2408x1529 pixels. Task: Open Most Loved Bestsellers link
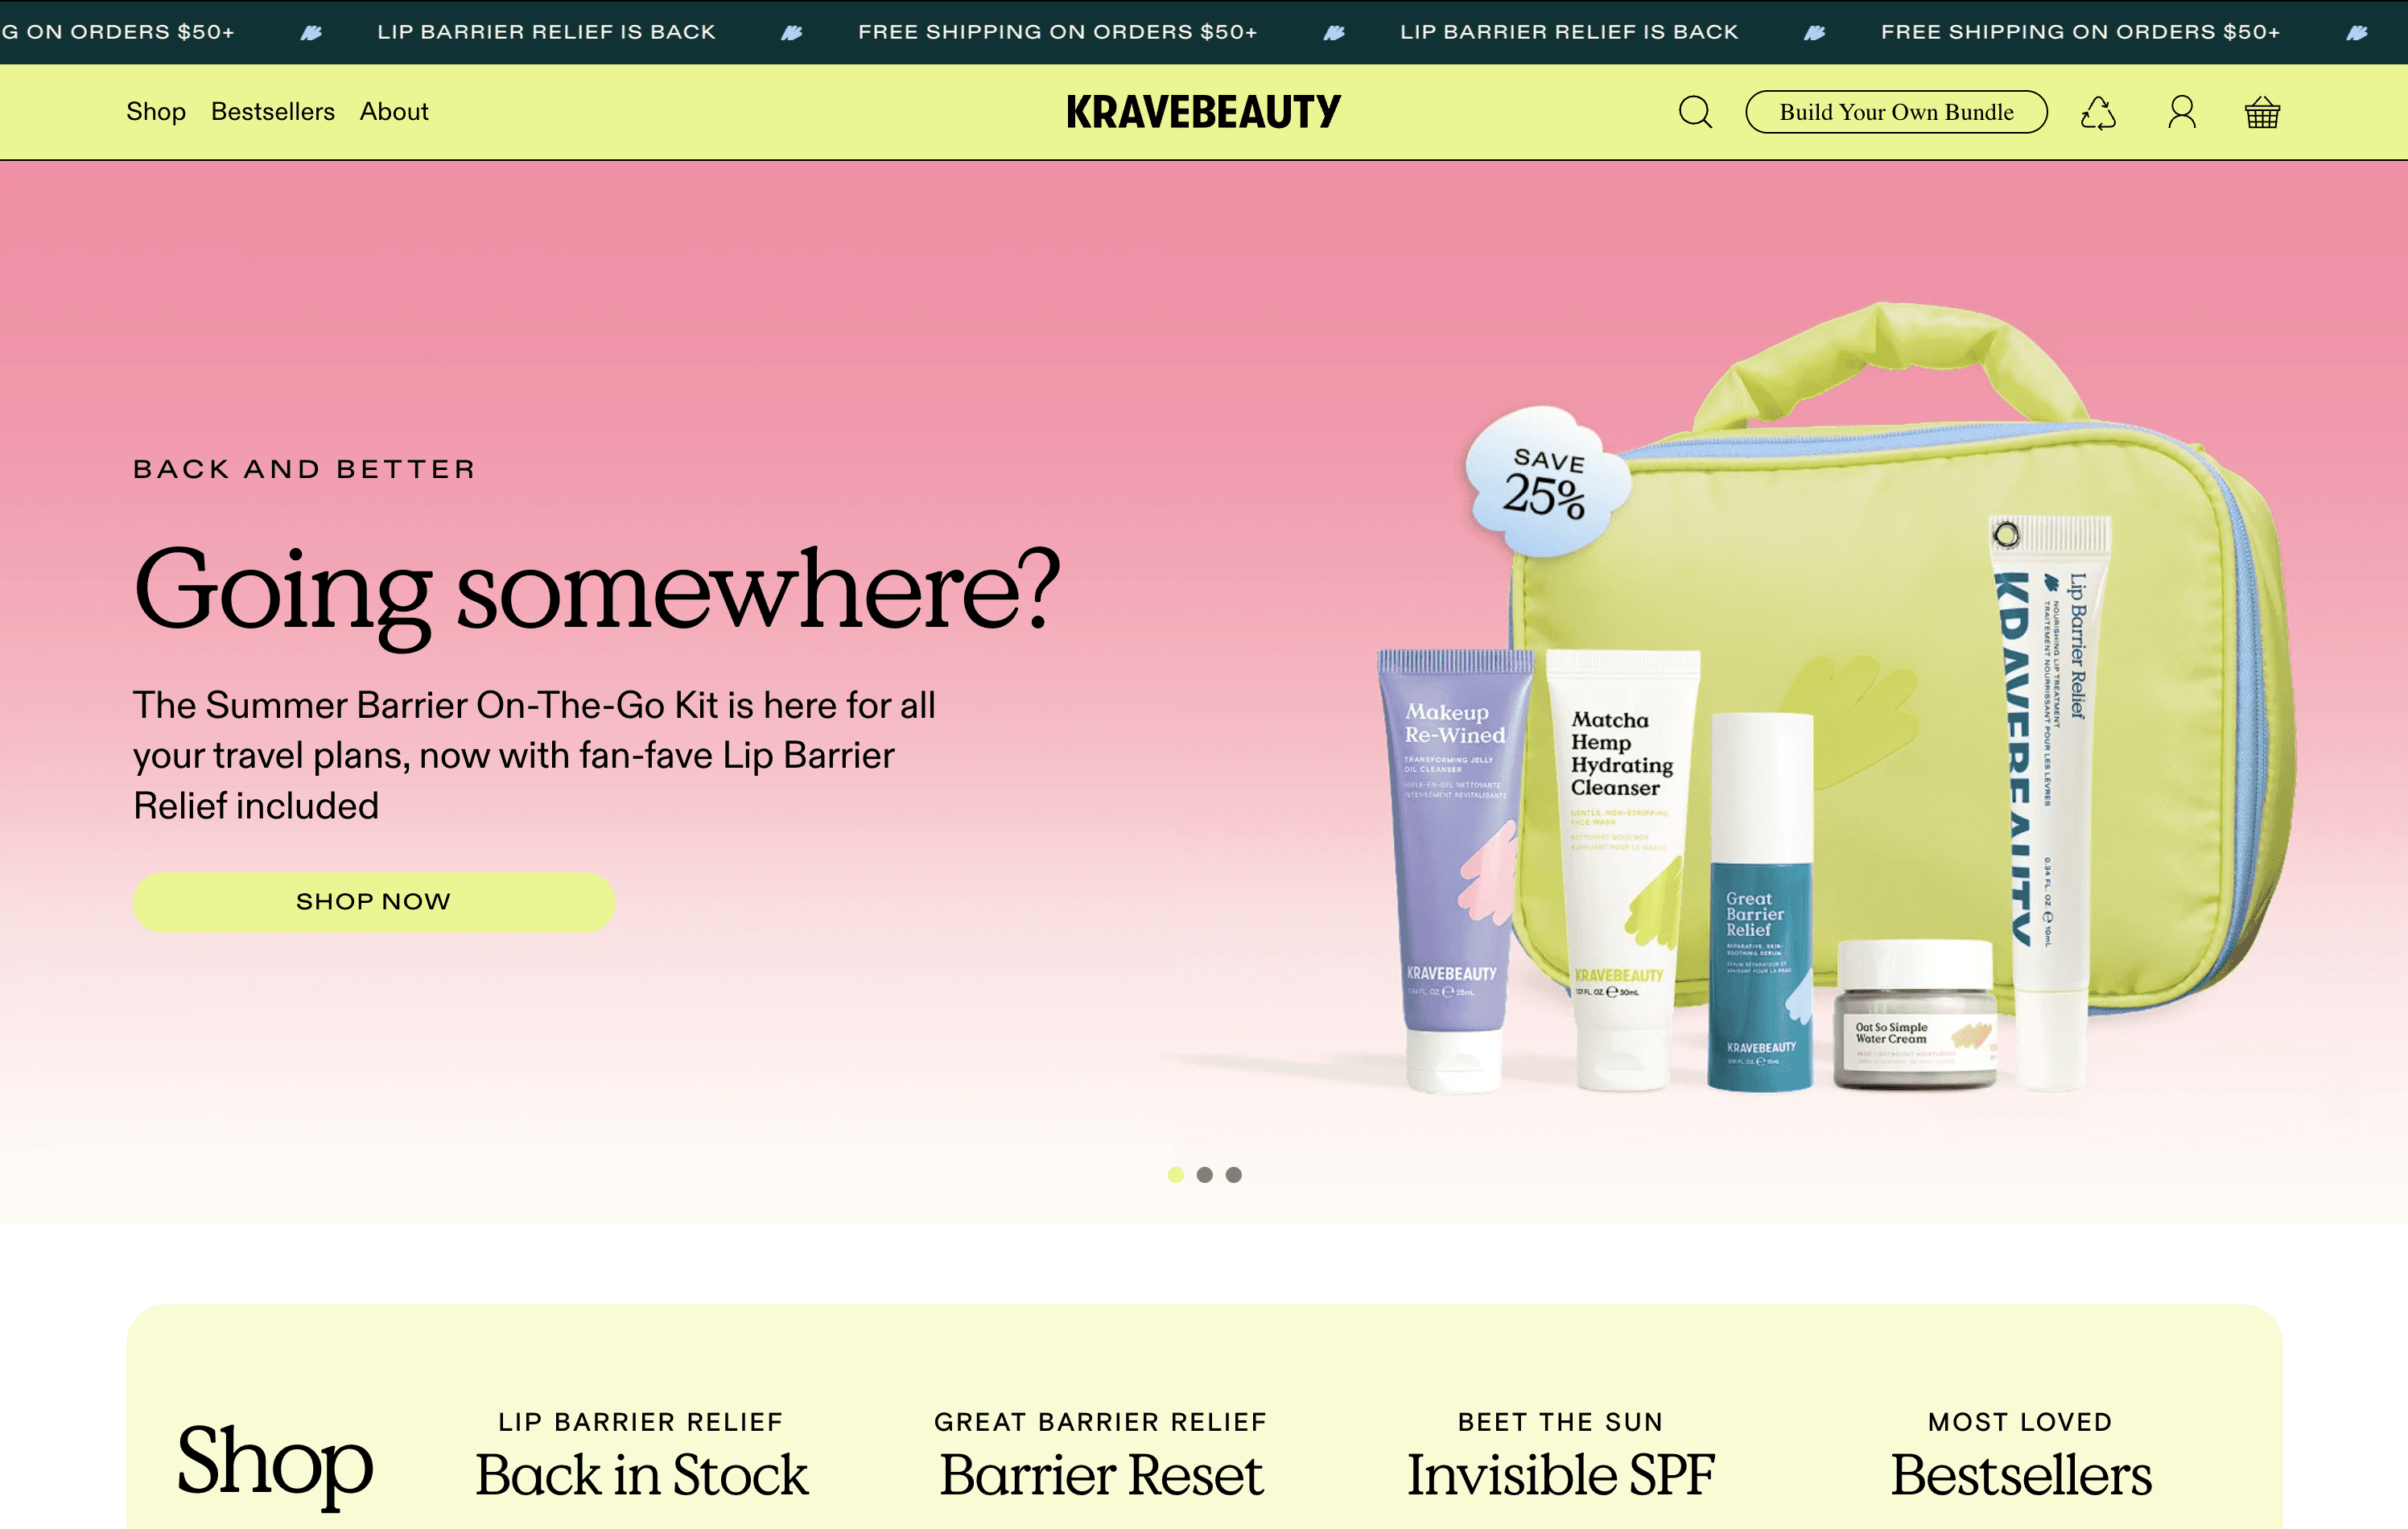(2021, 1456)
